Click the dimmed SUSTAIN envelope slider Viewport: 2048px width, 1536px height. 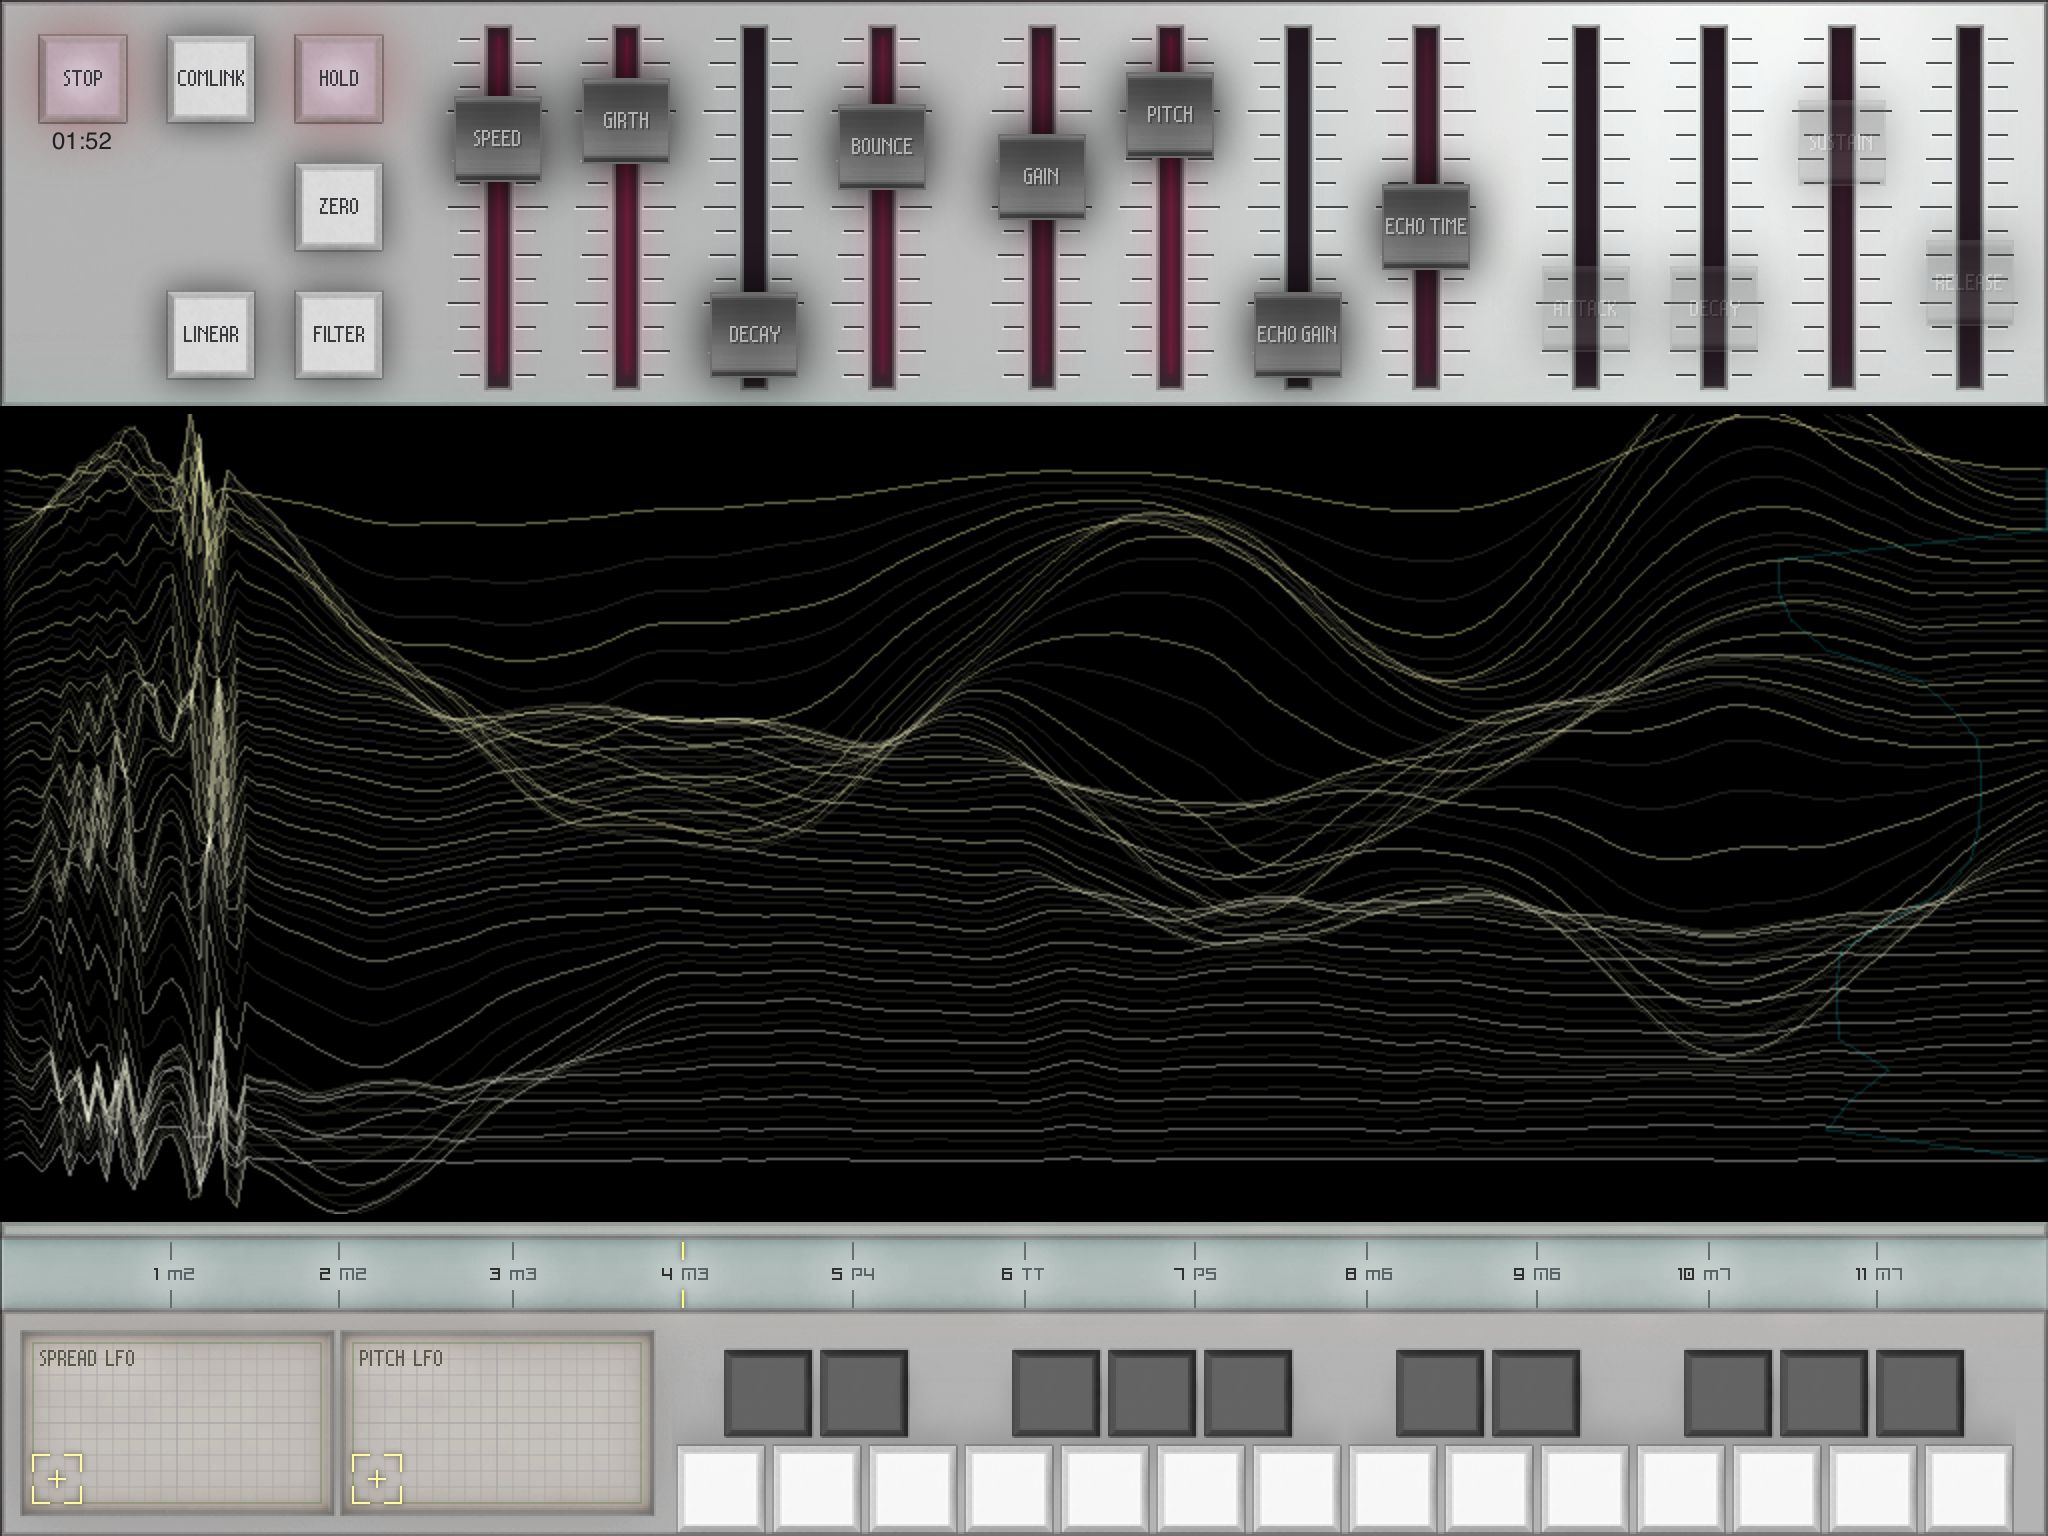[1841, 143]
